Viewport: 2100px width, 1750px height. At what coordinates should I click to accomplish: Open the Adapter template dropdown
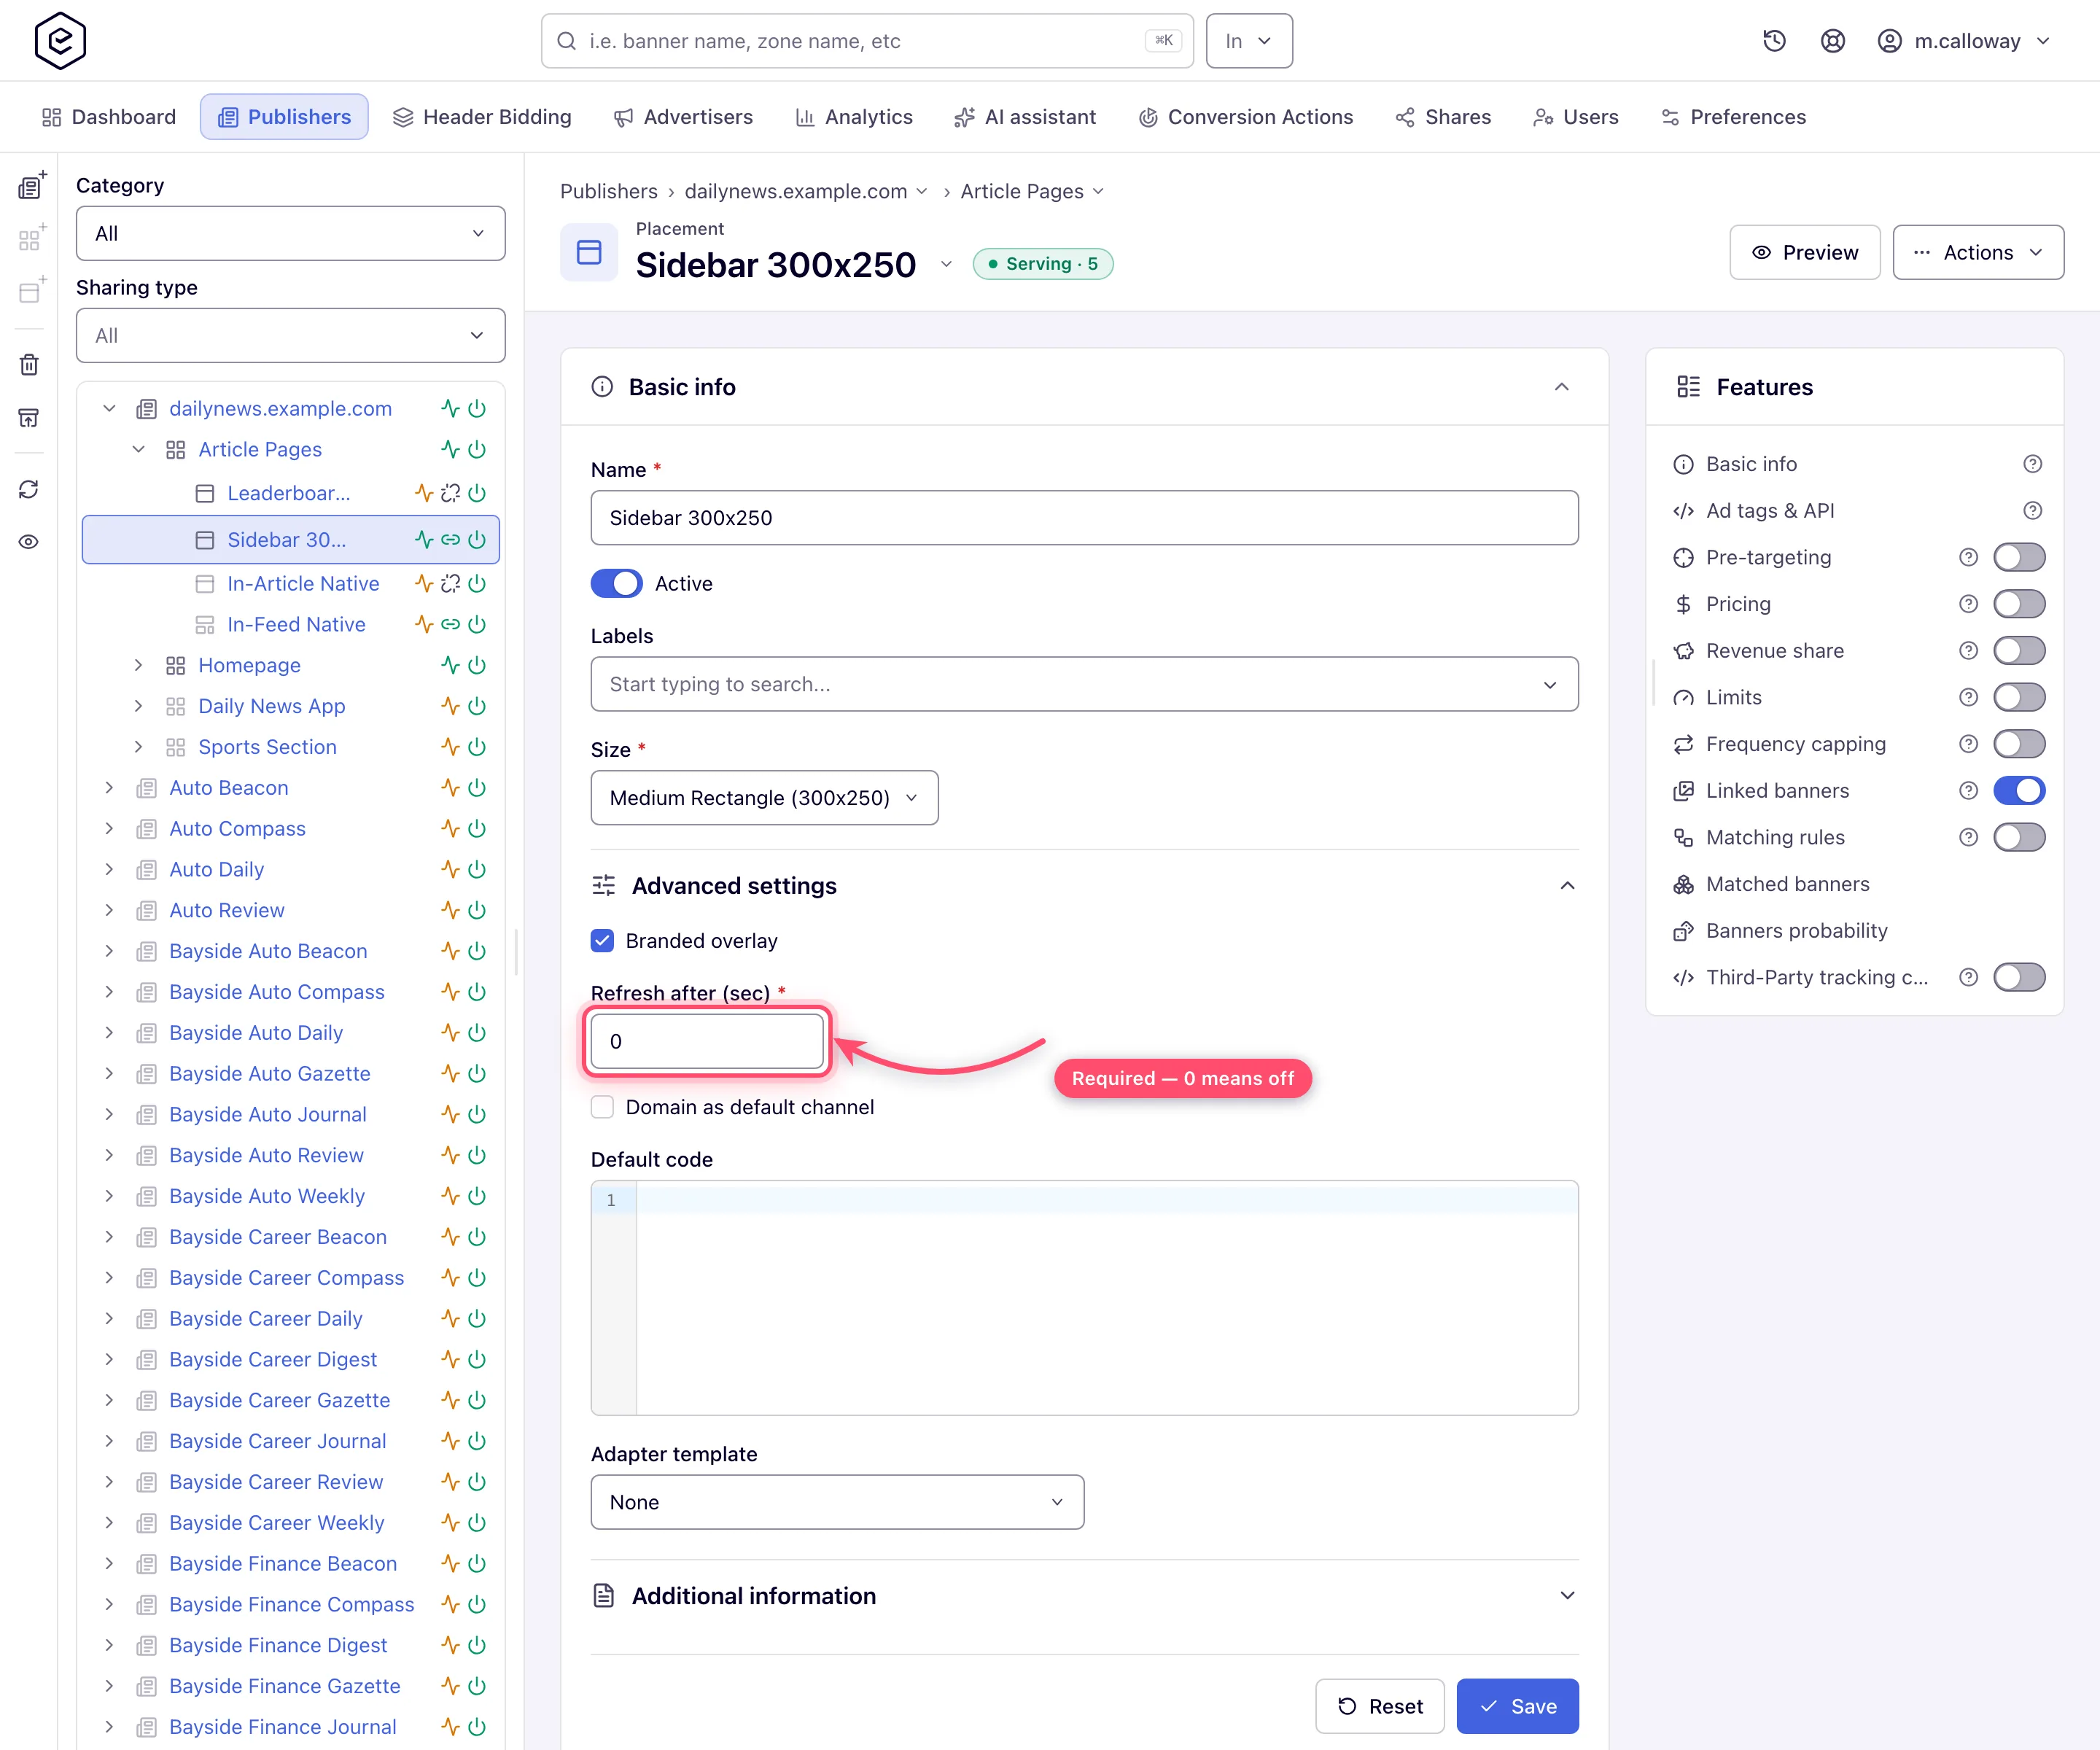[x=837, y=1502]
